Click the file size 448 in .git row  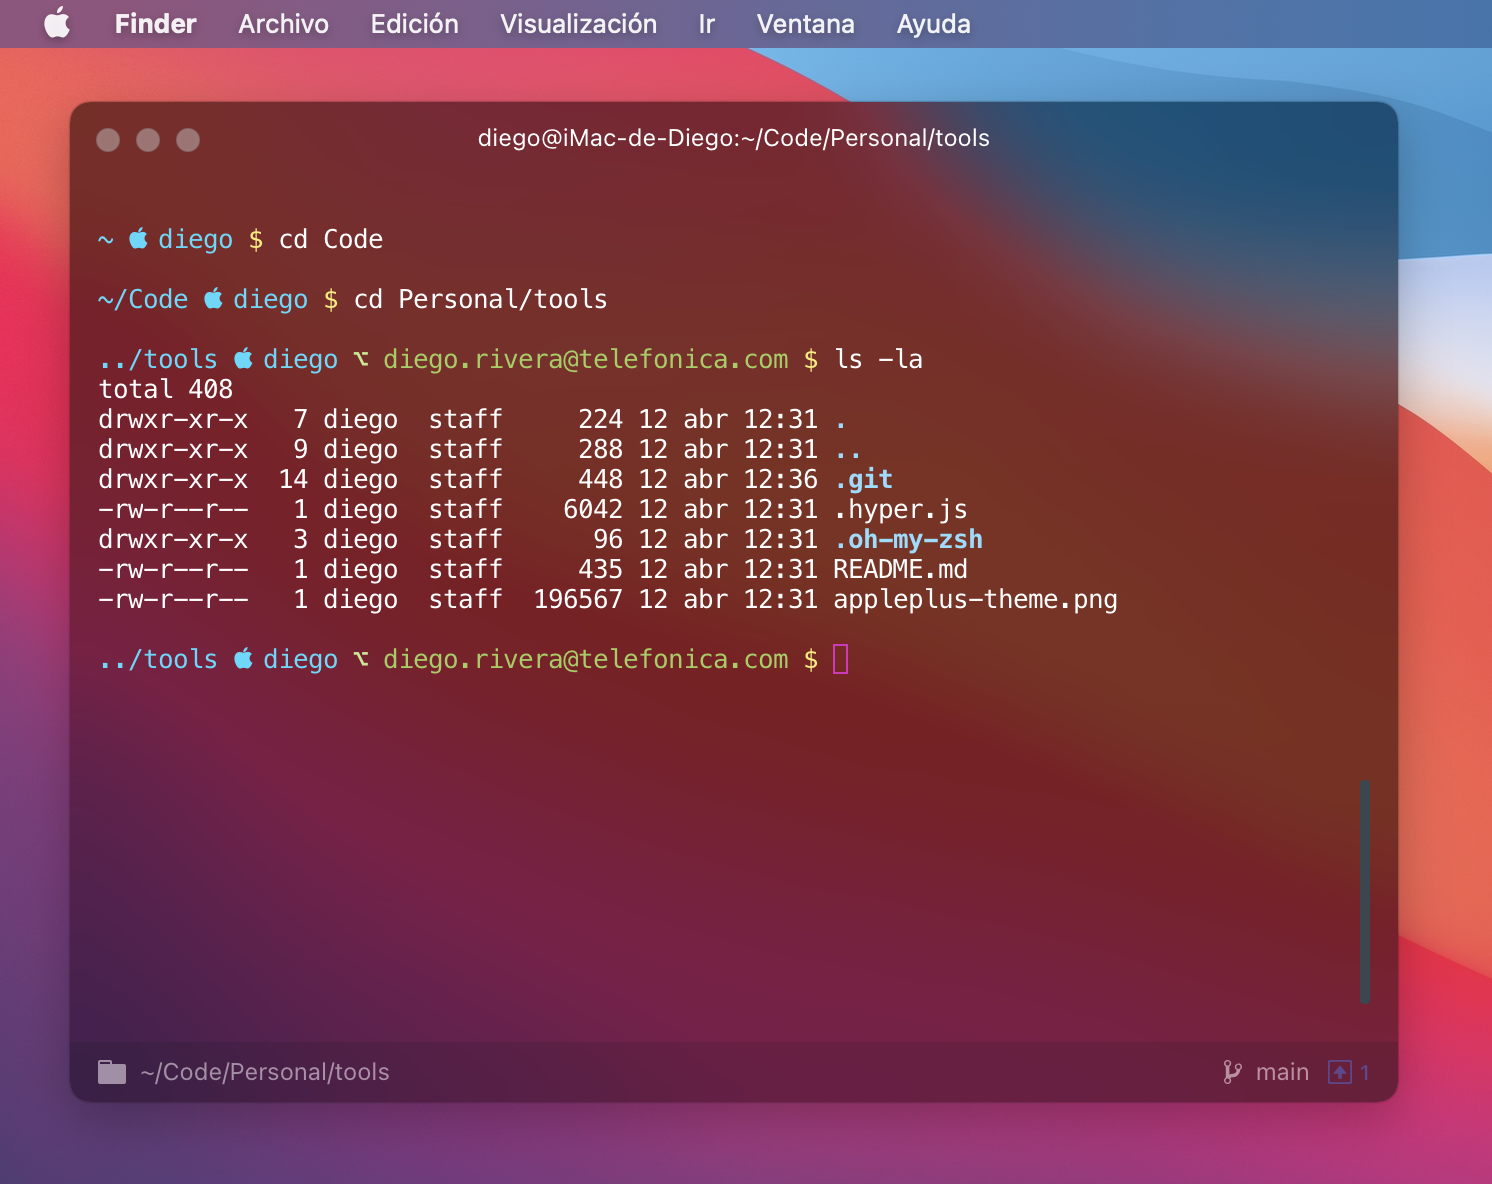pyautogui.click(x=600, y=480)
